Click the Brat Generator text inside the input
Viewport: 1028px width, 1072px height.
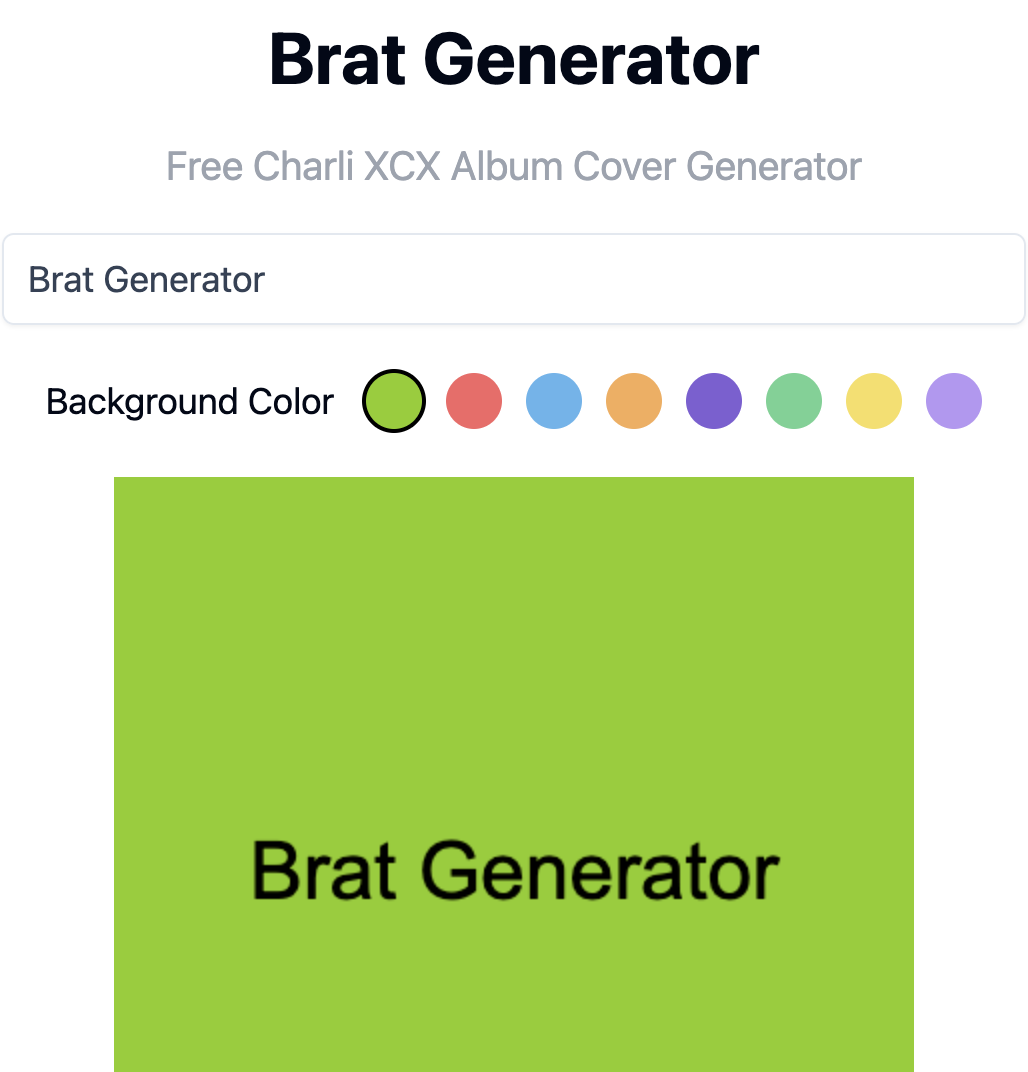point(146,279)
